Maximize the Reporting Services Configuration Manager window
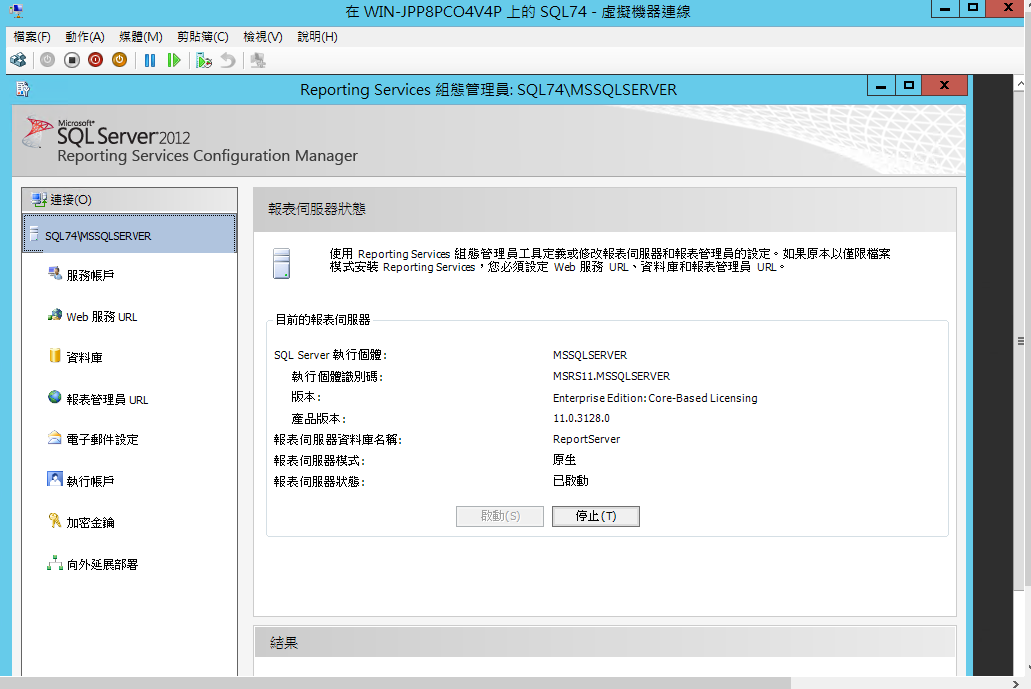 (x=909, y=85)
